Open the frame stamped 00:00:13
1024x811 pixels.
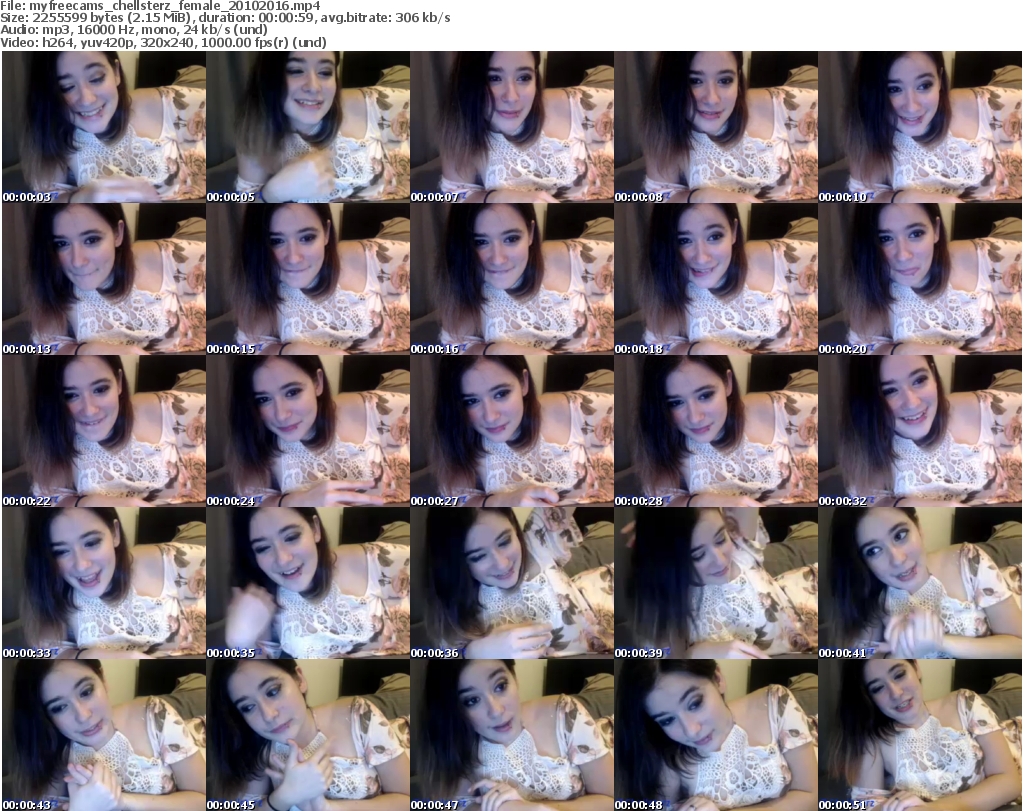tap(104, 279)
